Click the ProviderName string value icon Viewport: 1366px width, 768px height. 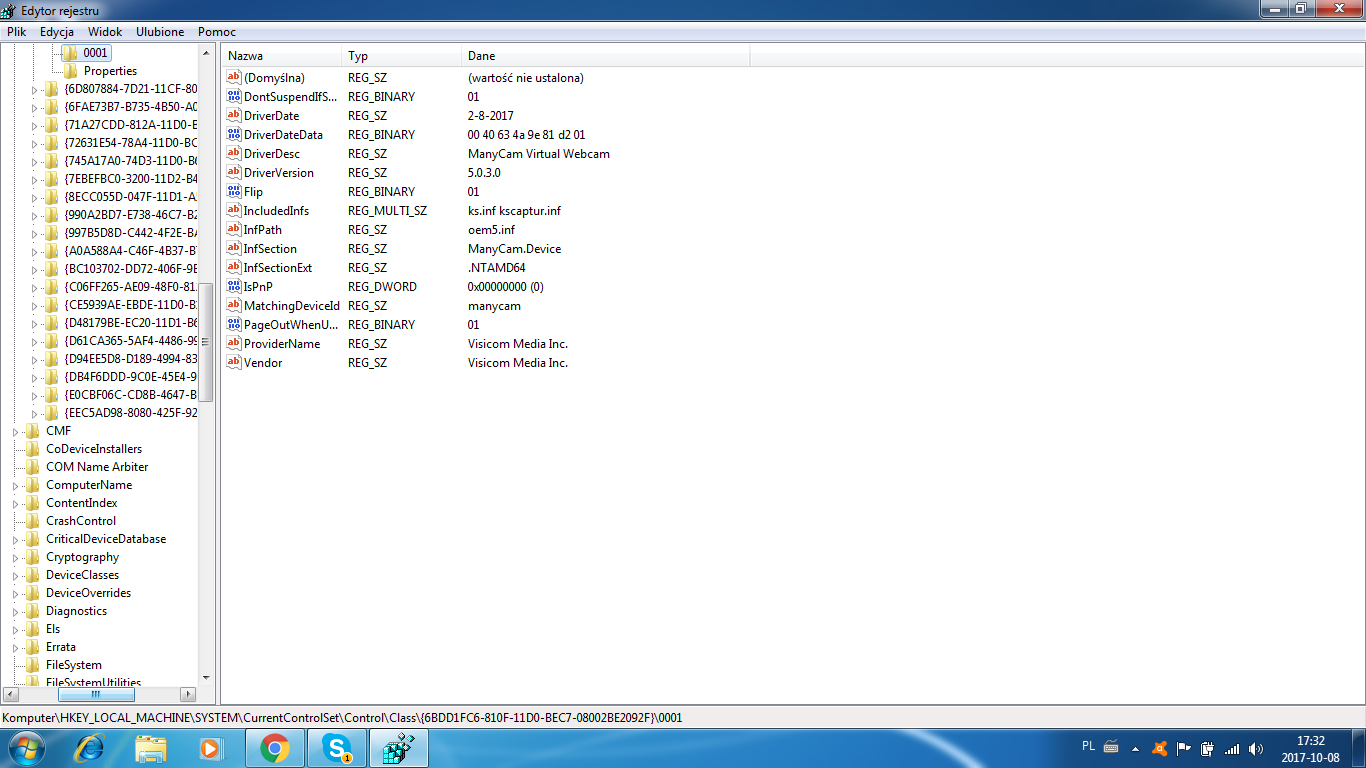click(234, 344)
